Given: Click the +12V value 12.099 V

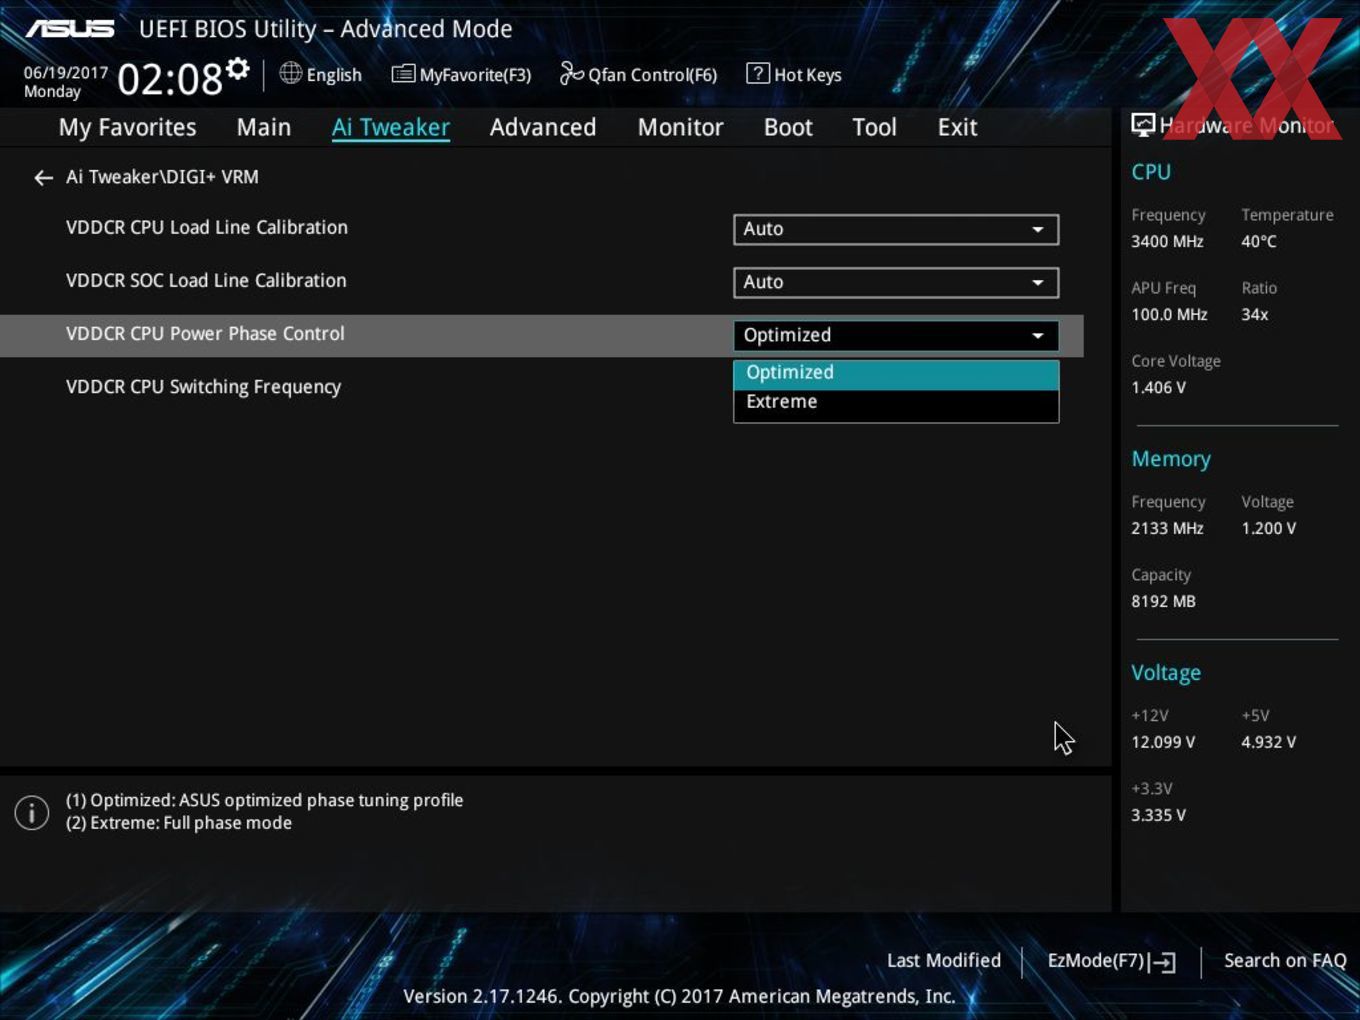Looking at the screenshot, I should pos(1163,742).
